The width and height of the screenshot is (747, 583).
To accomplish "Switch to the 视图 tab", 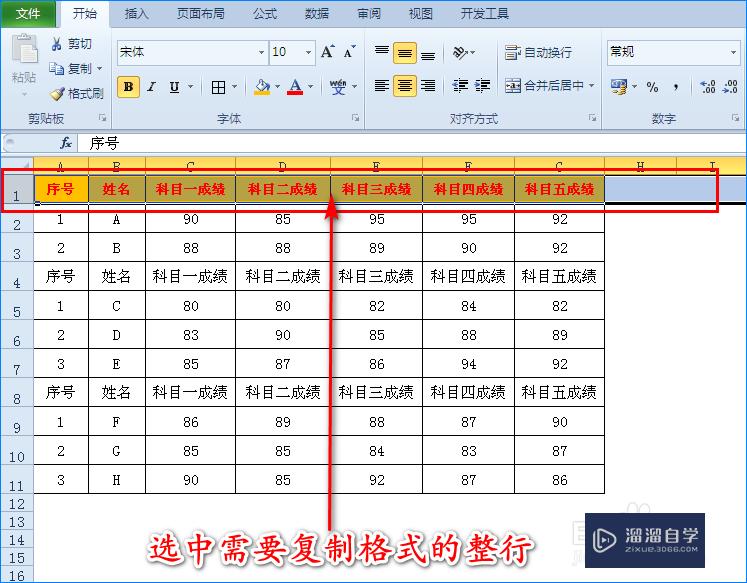I will click(x=421, y=13).
